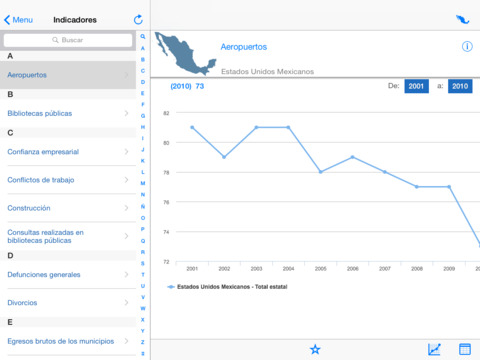This screenshot has width=480, height=360.
Task: Tap the search magnifier in the alphabet index
Action: tap(143, 37)
